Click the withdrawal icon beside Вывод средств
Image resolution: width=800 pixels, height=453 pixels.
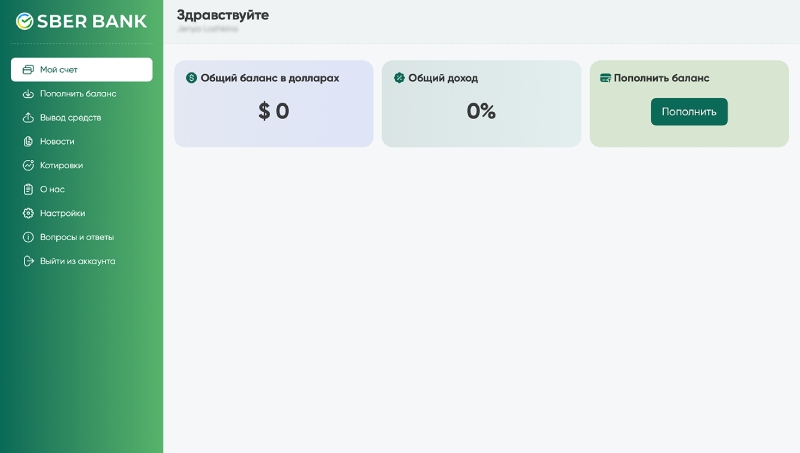click(28, 118)
